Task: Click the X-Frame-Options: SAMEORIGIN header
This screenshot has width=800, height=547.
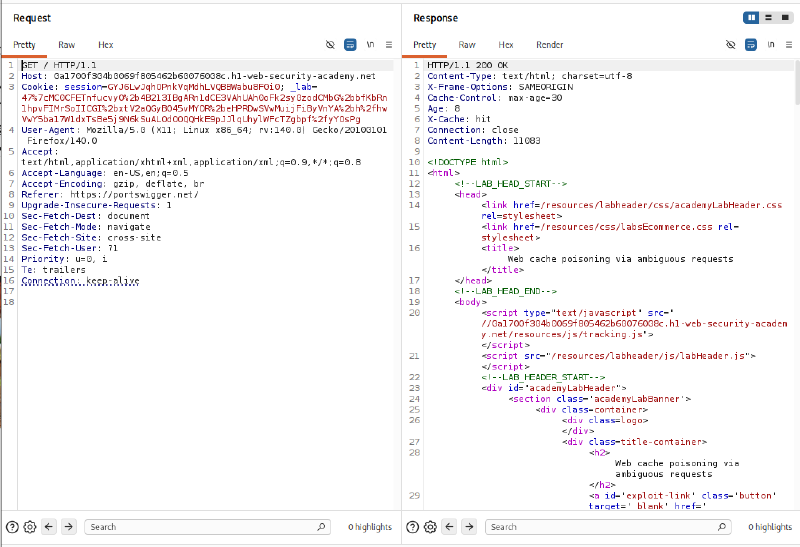Action: tap(500, 87)
